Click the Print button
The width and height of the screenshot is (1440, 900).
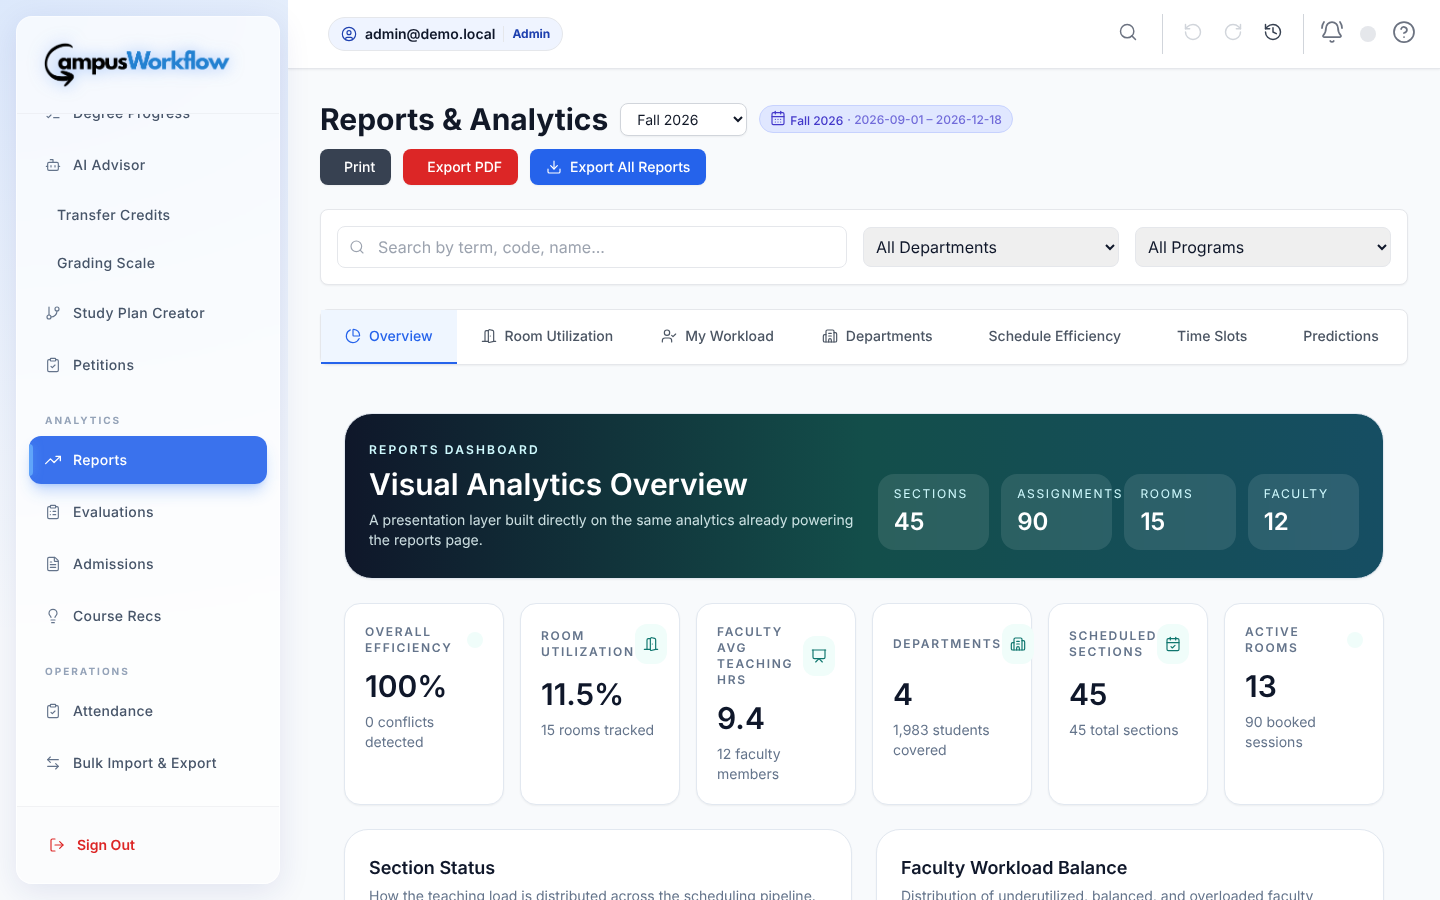point(355,167)
